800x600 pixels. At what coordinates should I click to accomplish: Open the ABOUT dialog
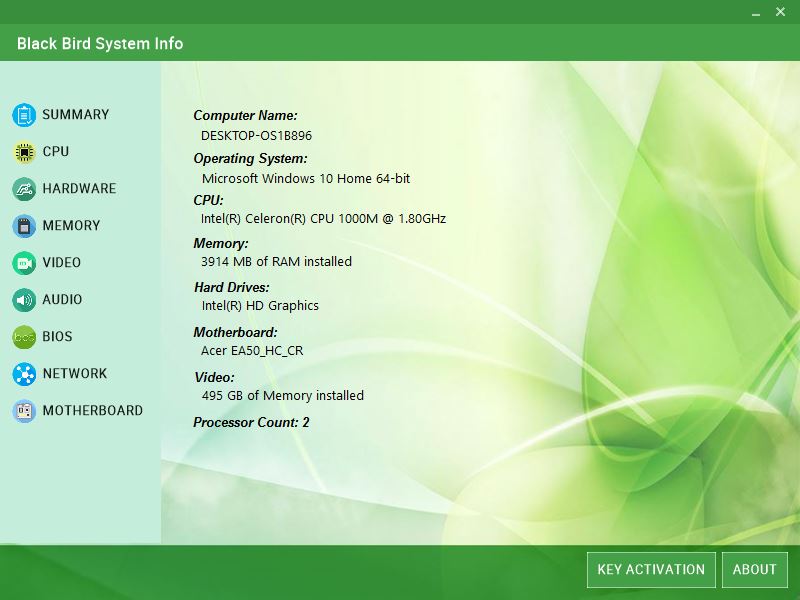[x=755, y=569]
